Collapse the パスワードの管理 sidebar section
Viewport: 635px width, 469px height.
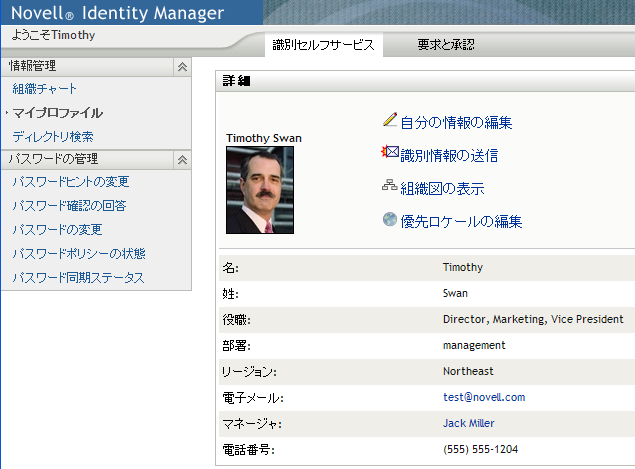point(181,159)
